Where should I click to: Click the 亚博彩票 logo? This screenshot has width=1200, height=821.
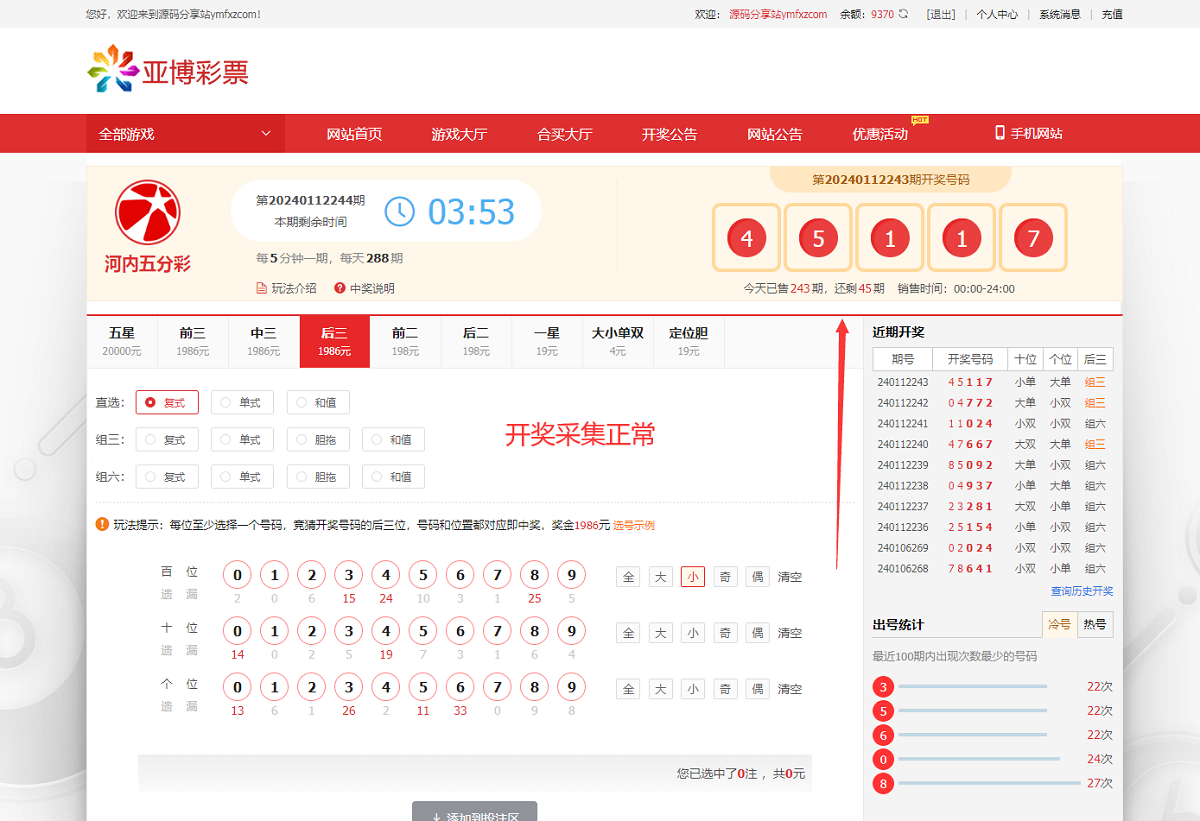pyautogui.click(x=168, y=70)
